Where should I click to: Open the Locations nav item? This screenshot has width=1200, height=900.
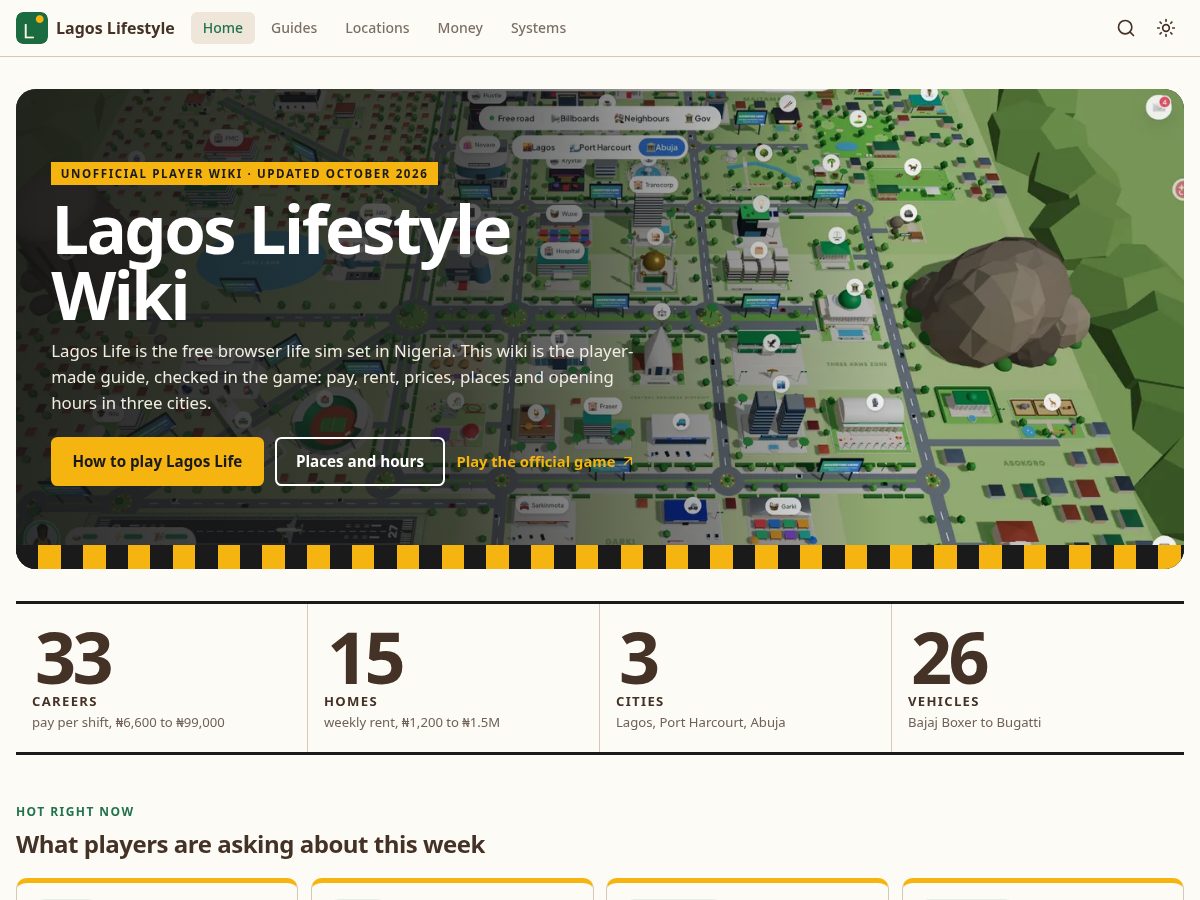[x=377, y=28]
